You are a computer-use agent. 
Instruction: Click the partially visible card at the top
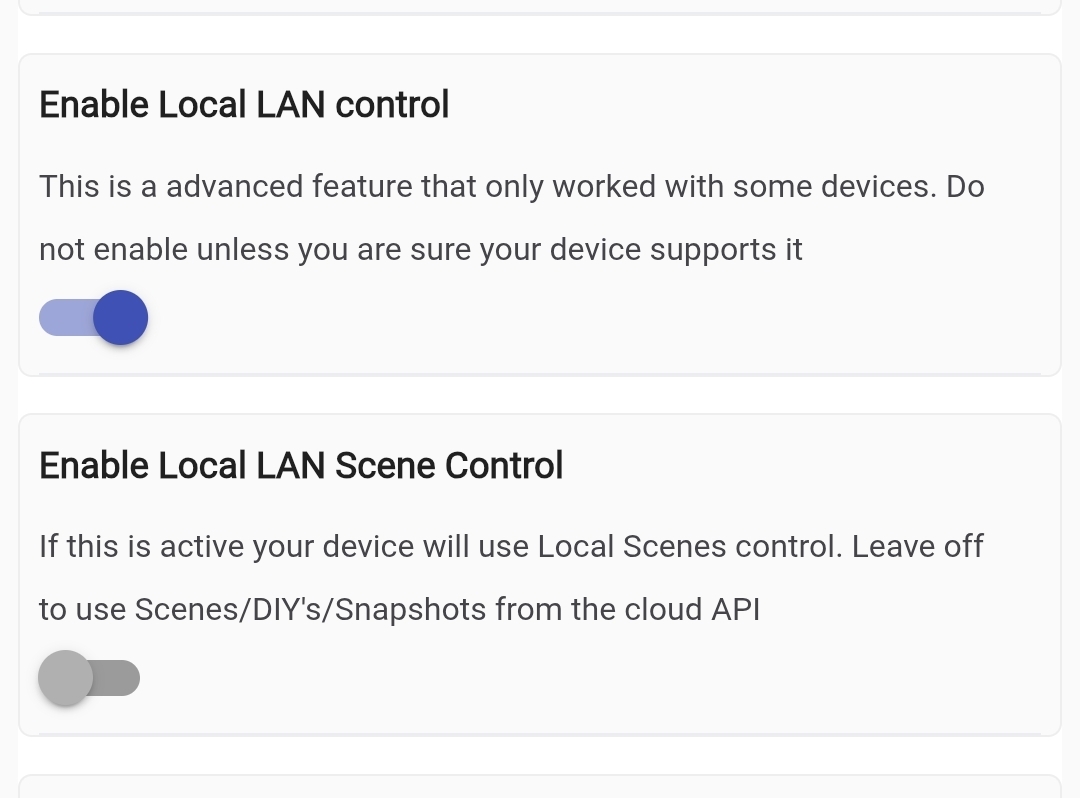tap(540, 6)
